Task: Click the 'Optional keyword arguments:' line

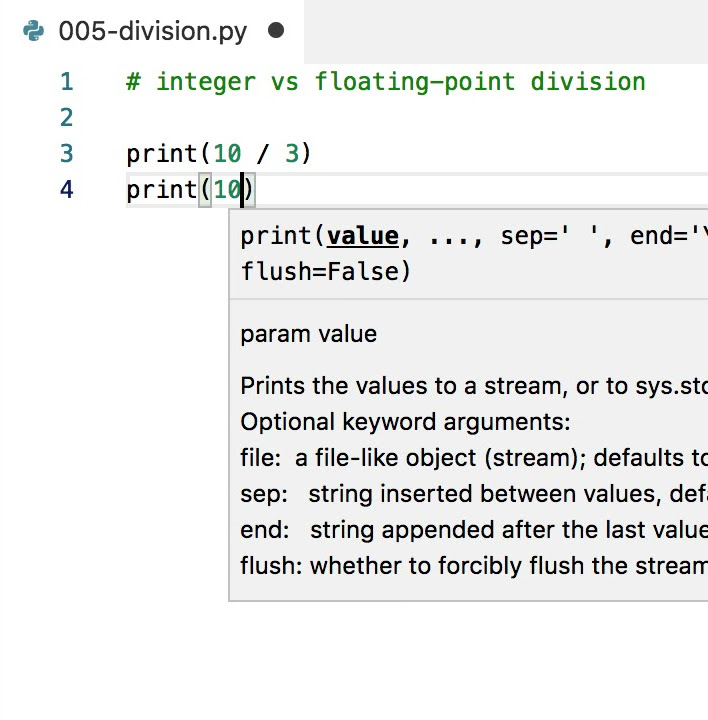Action: pos(405,422)
